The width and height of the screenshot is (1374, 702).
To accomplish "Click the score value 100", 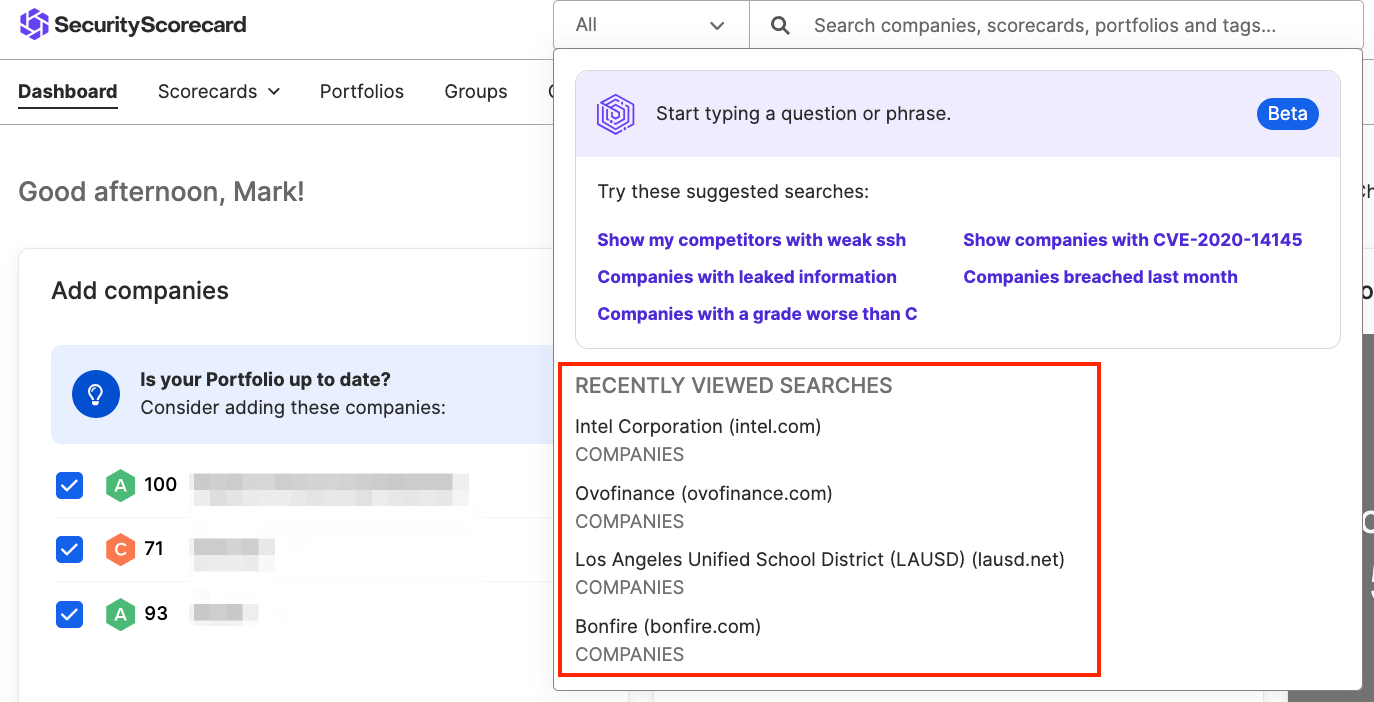I will (x=161, y=485).
